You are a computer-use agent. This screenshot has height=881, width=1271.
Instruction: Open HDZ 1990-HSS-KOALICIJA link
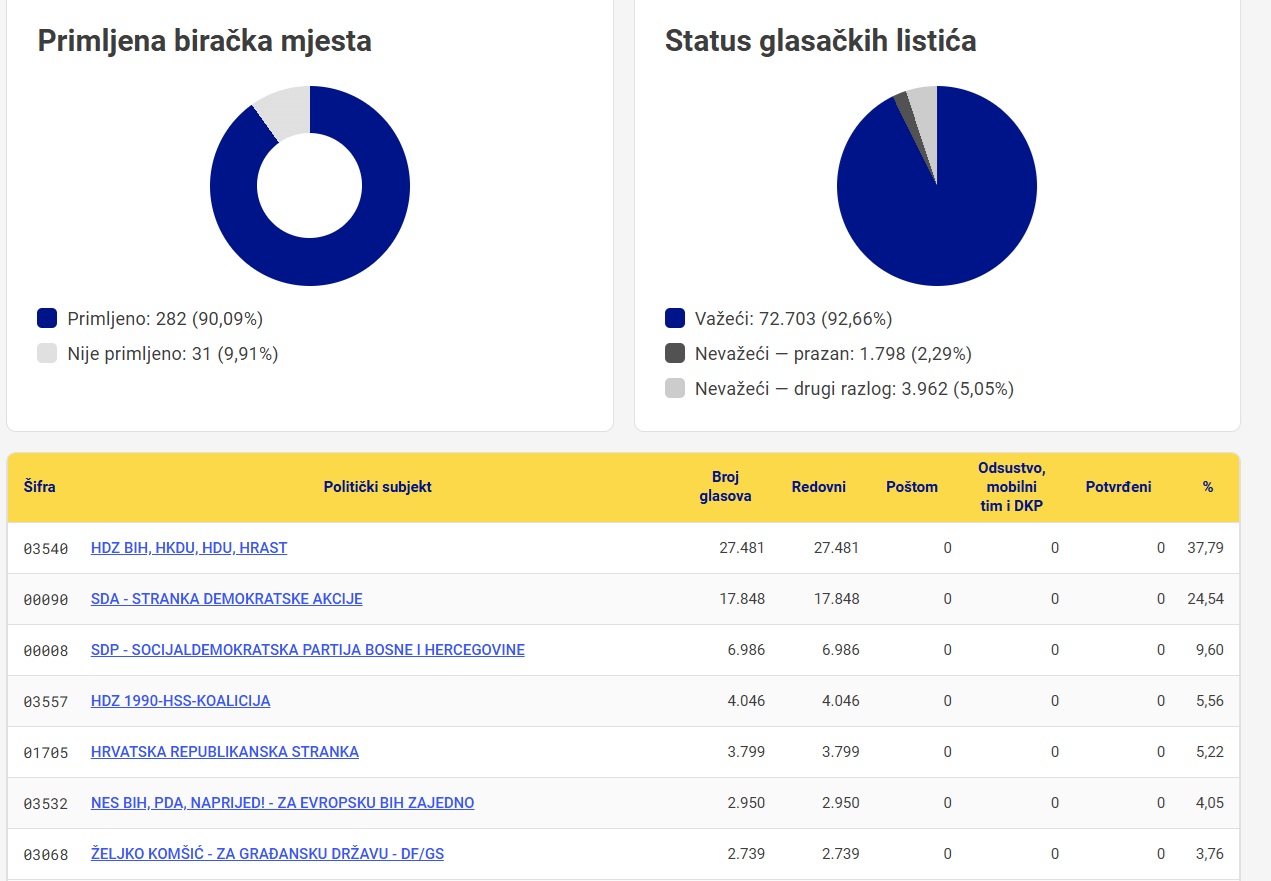click(x=181, y=701)
